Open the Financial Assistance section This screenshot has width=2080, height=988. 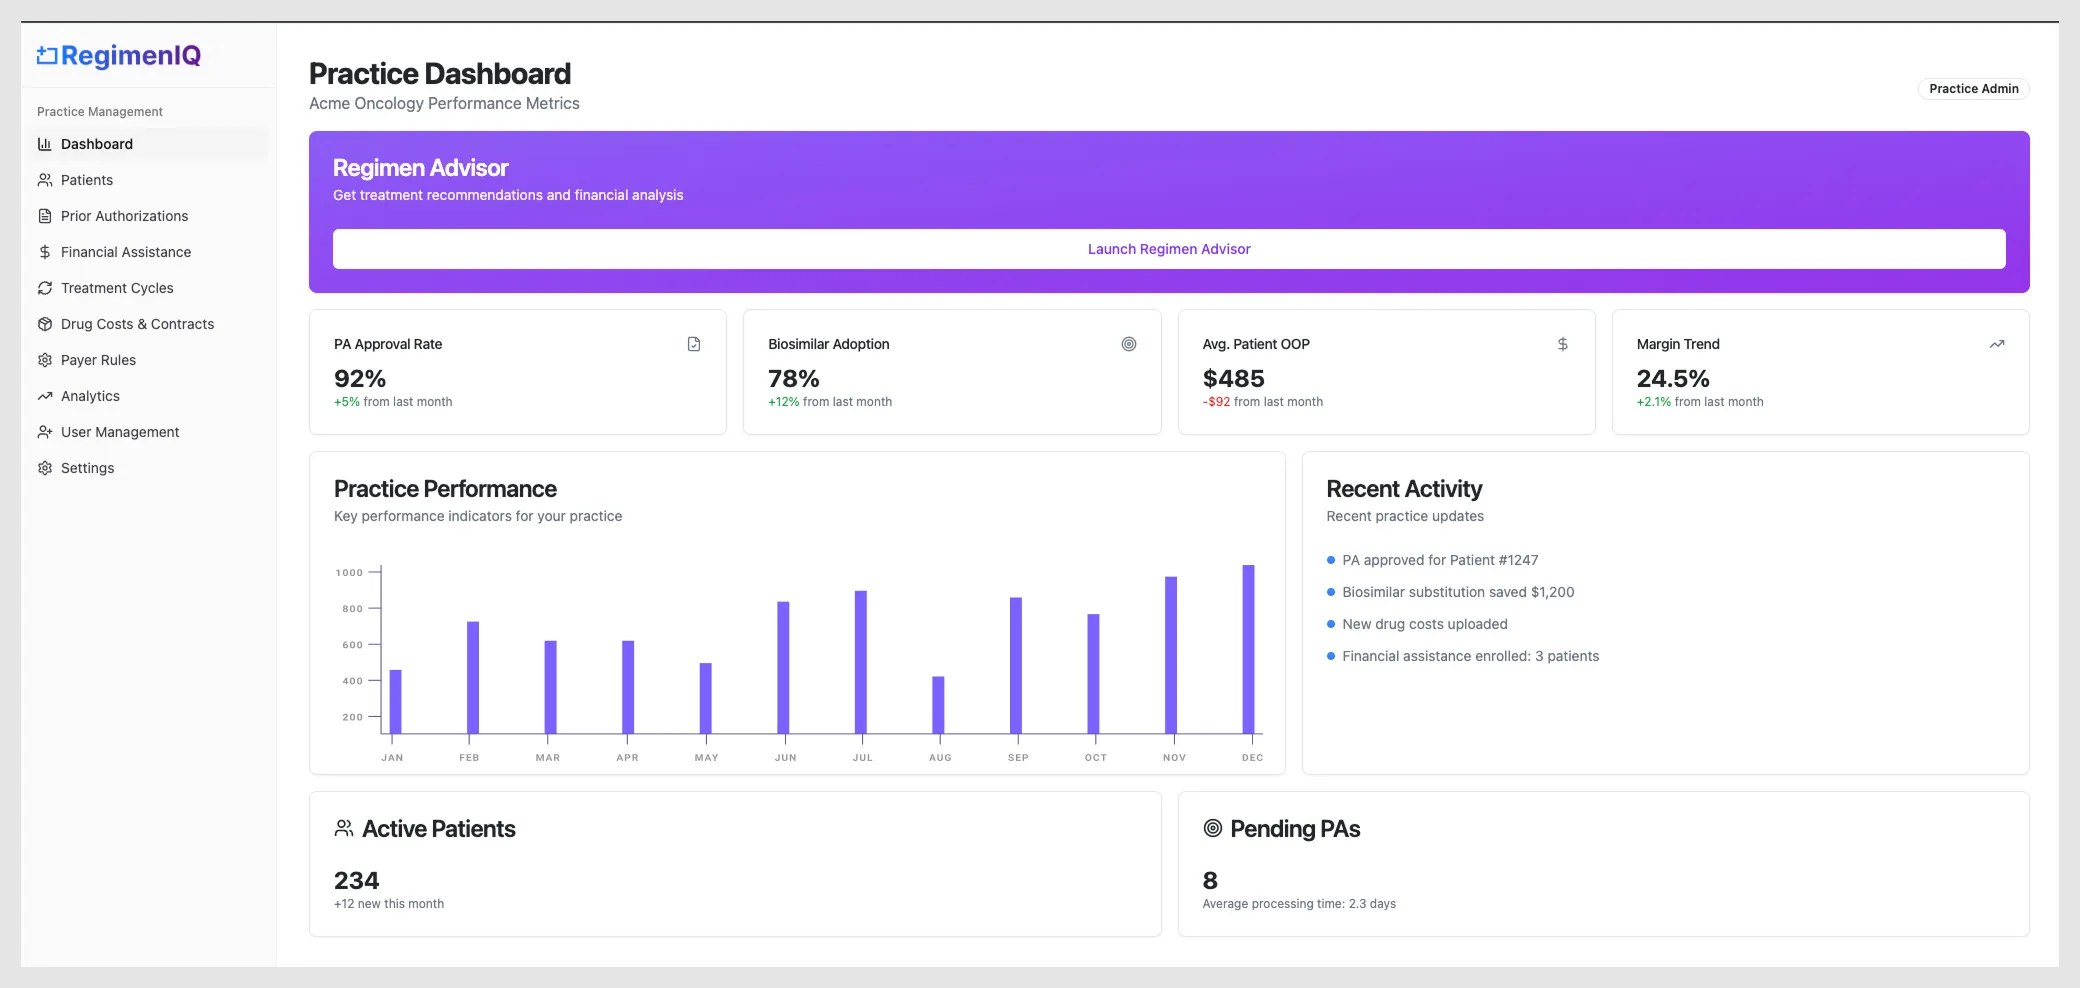click(x=126, y=252)
